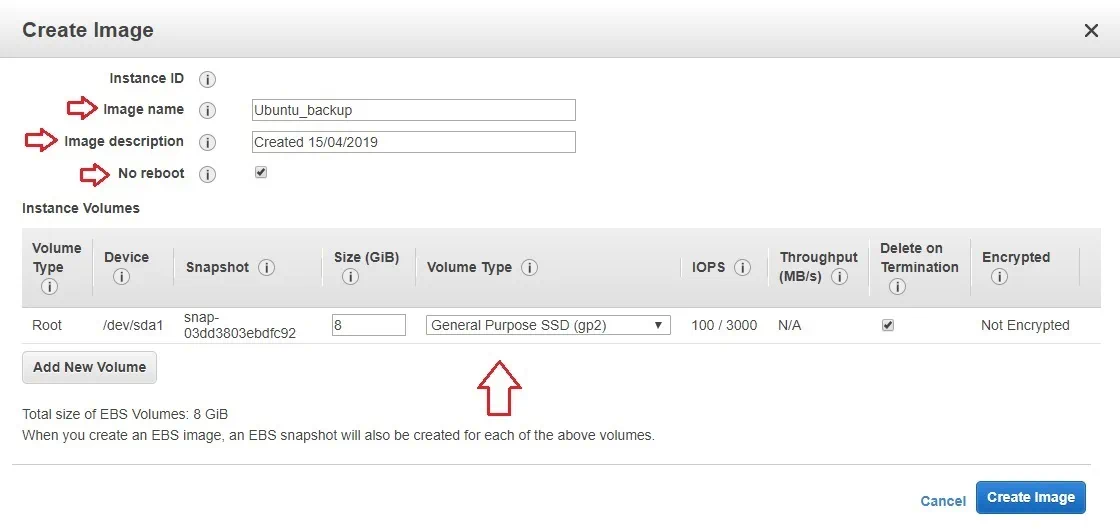1120x531 pixels.
Task: Click info icon next to No reboot
Action: pyautogui.click(x=207, y=175)
